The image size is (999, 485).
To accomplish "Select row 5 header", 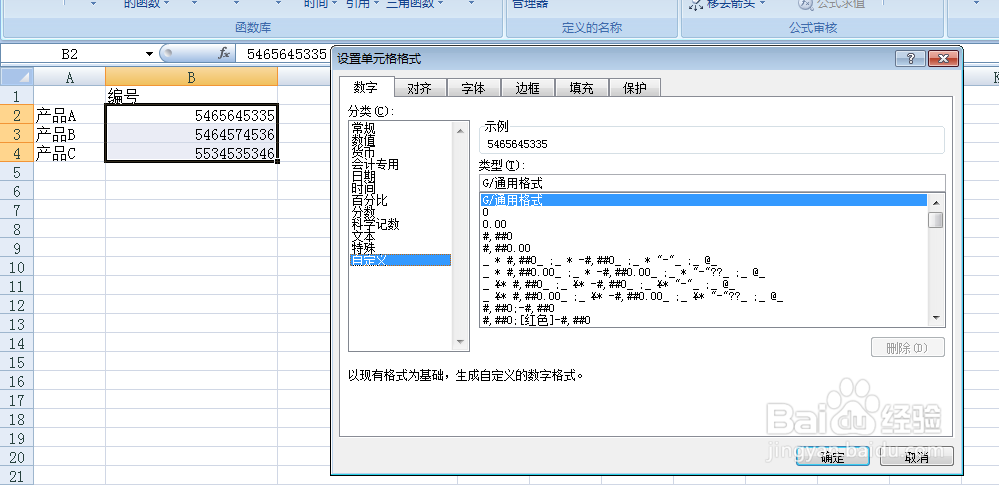I will [17, 172].
